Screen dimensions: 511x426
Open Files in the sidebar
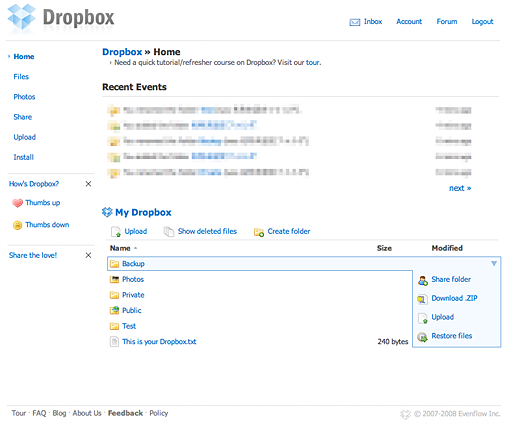tap(21, 77)
